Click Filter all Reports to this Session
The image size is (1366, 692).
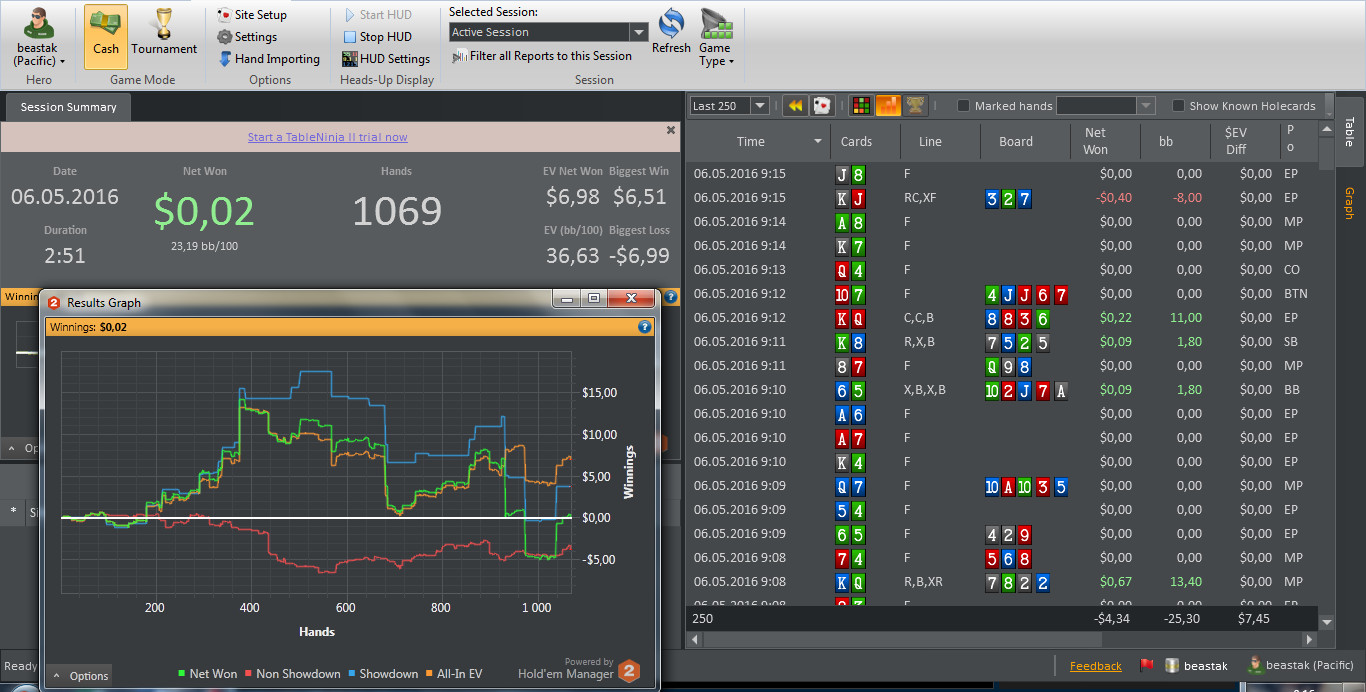point(542,57)
